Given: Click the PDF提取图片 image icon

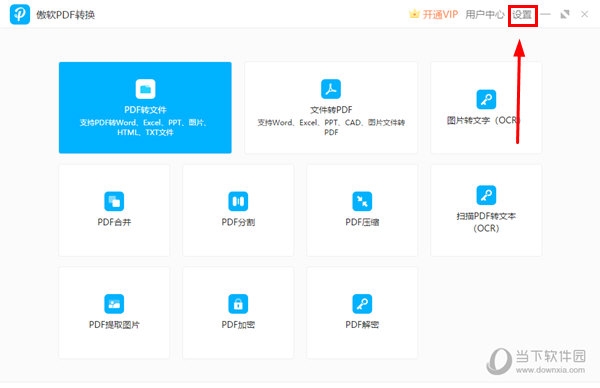Looking at the screenshot, I should tap(114, 303).
